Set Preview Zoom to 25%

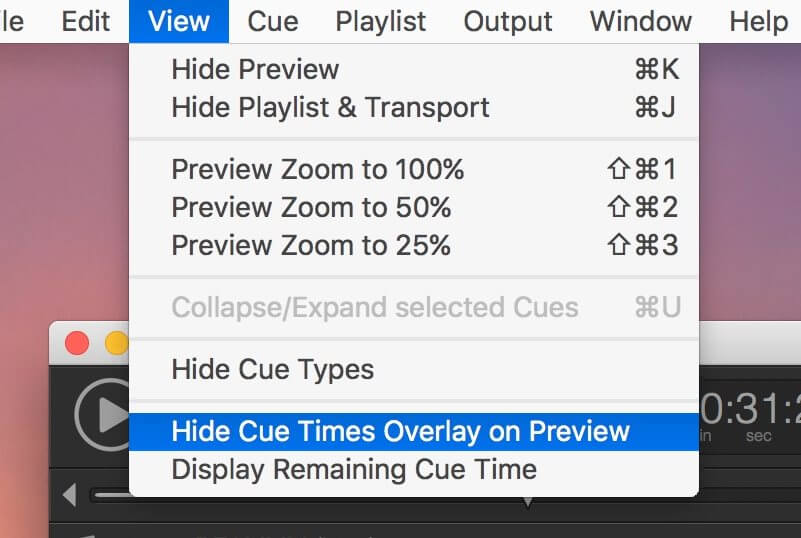click(414, 245)
